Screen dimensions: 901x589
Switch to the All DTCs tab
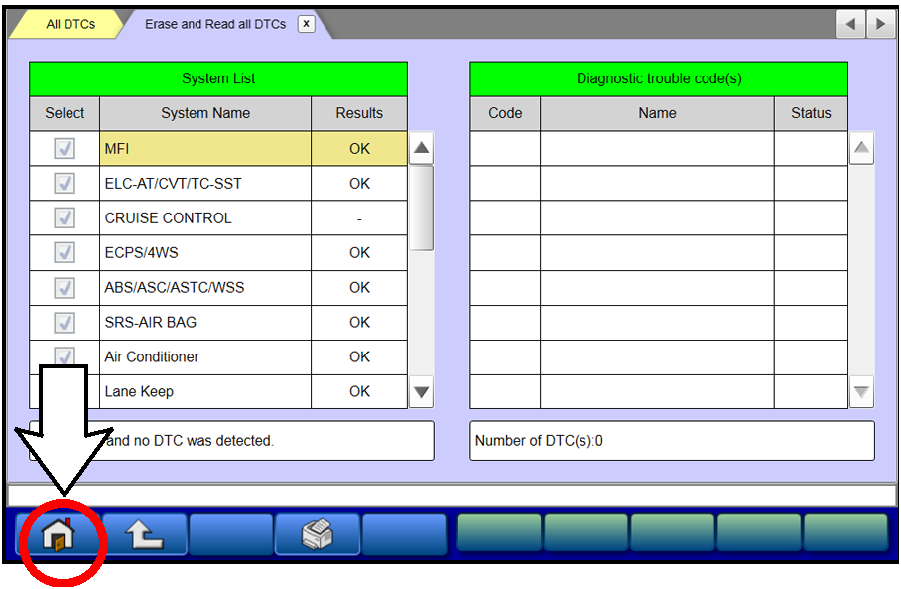[x=70, y=24]
